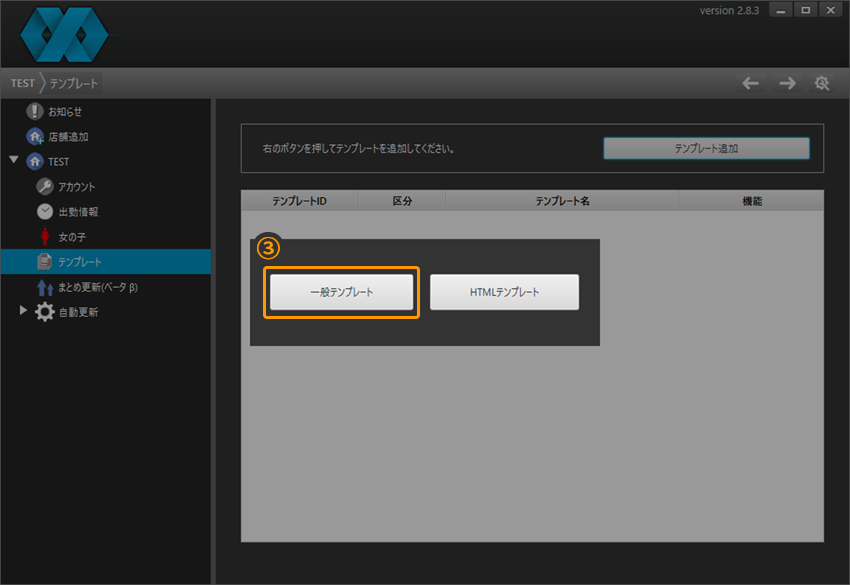Minimize the application window
The image size is (850, 585).
point(781,10)
